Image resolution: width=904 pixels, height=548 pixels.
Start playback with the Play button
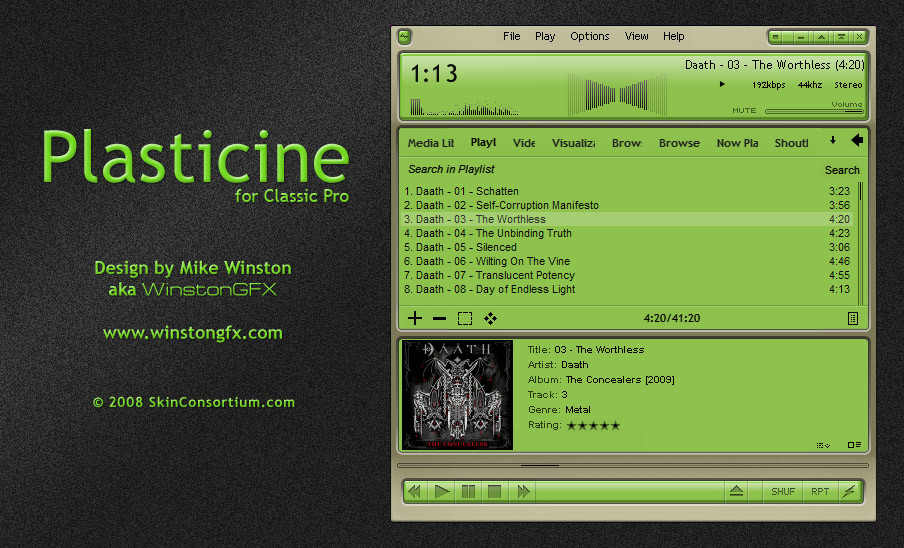pyautogui.click(x=442, y=492)
